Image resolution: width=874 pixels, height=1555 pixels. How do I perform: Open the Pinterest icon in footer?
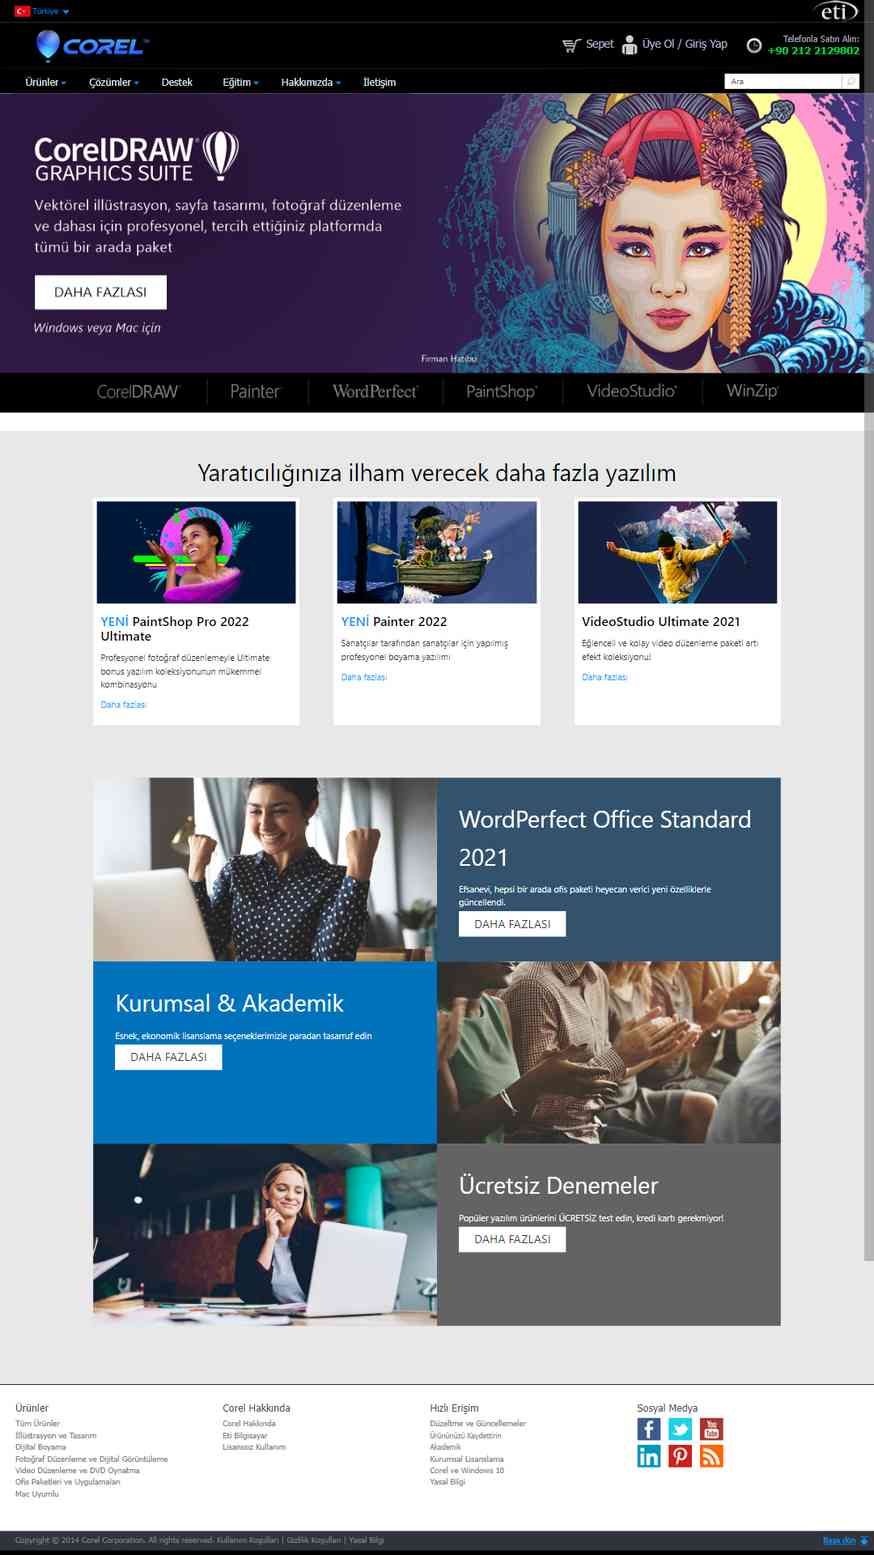pos(680,1456)
